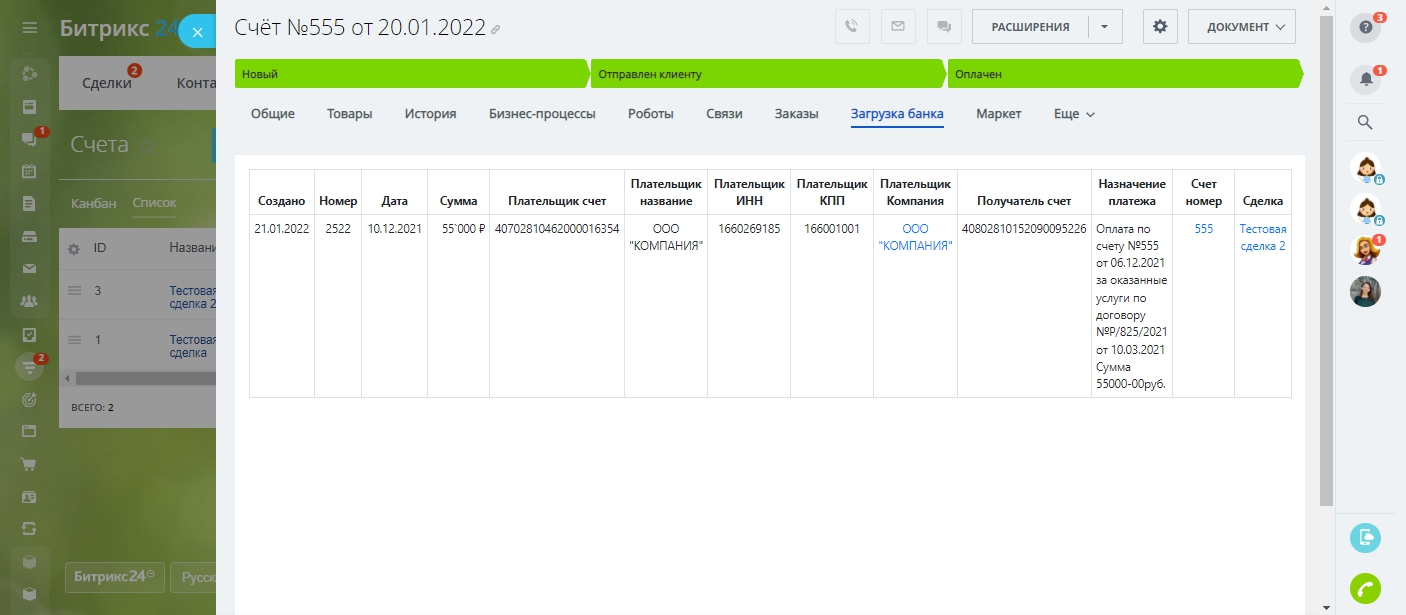Click the green phone call button
Screen dimensions: 1406x615
click(x=1365, y=588)
